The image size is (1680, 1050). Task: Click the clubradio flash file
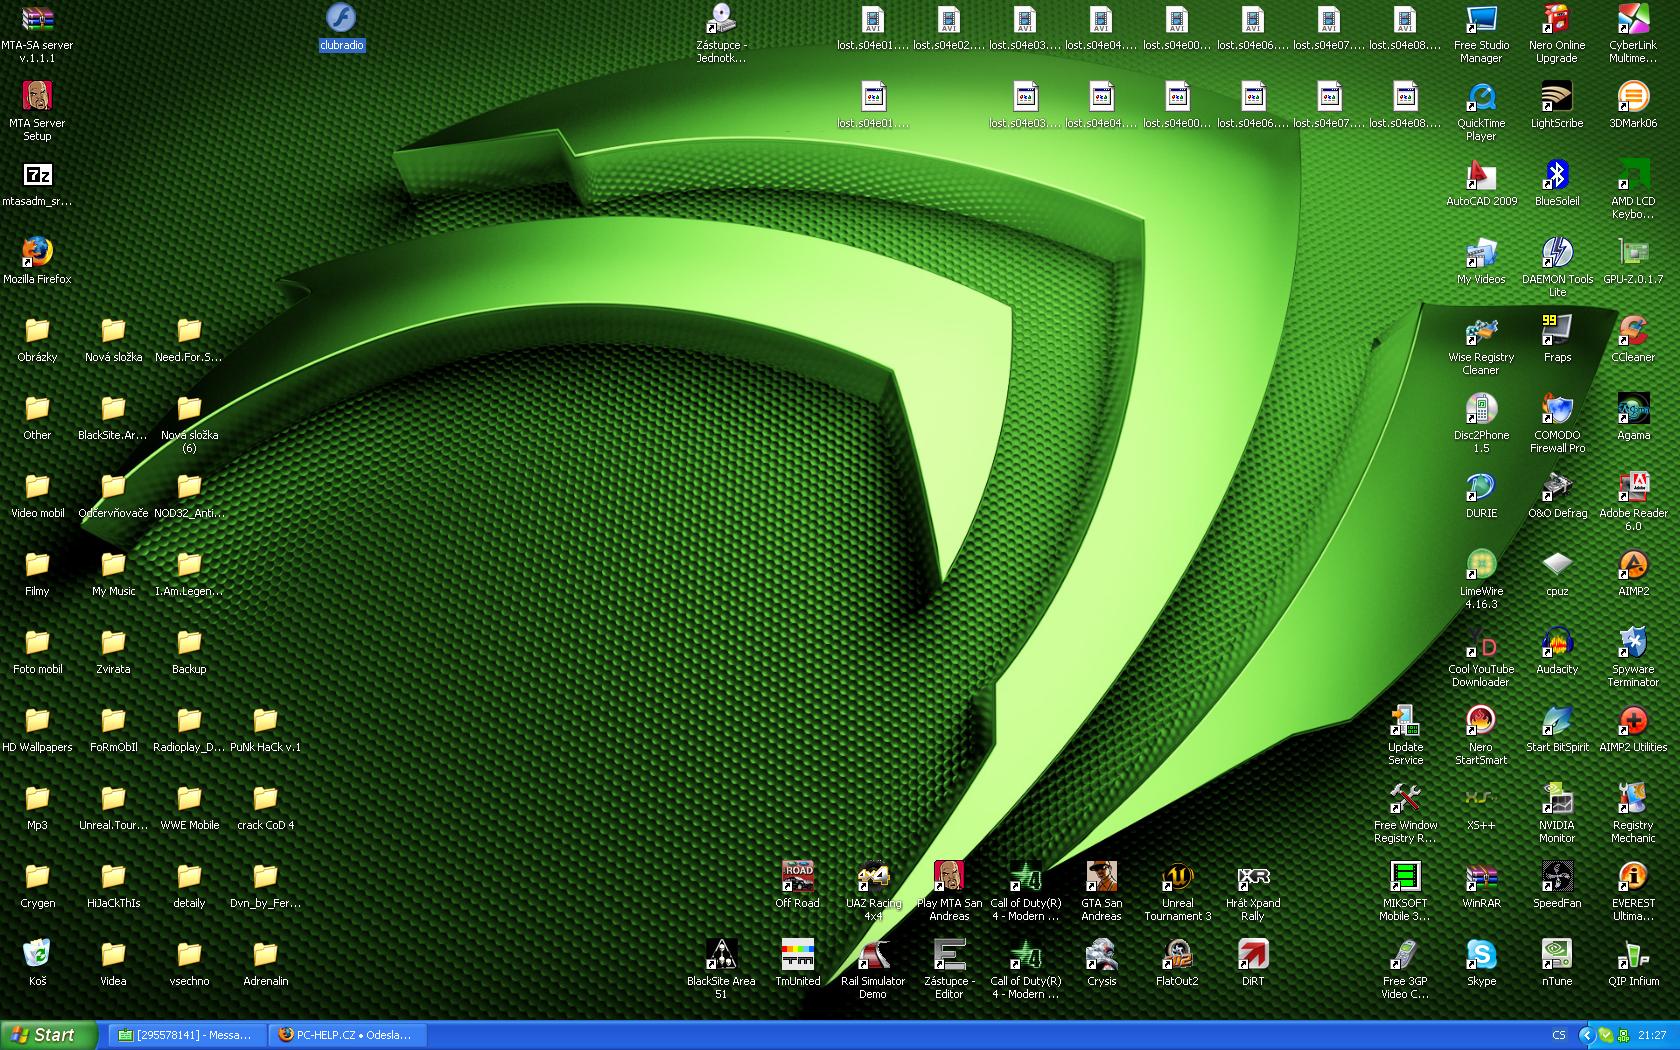click(341, 19)
